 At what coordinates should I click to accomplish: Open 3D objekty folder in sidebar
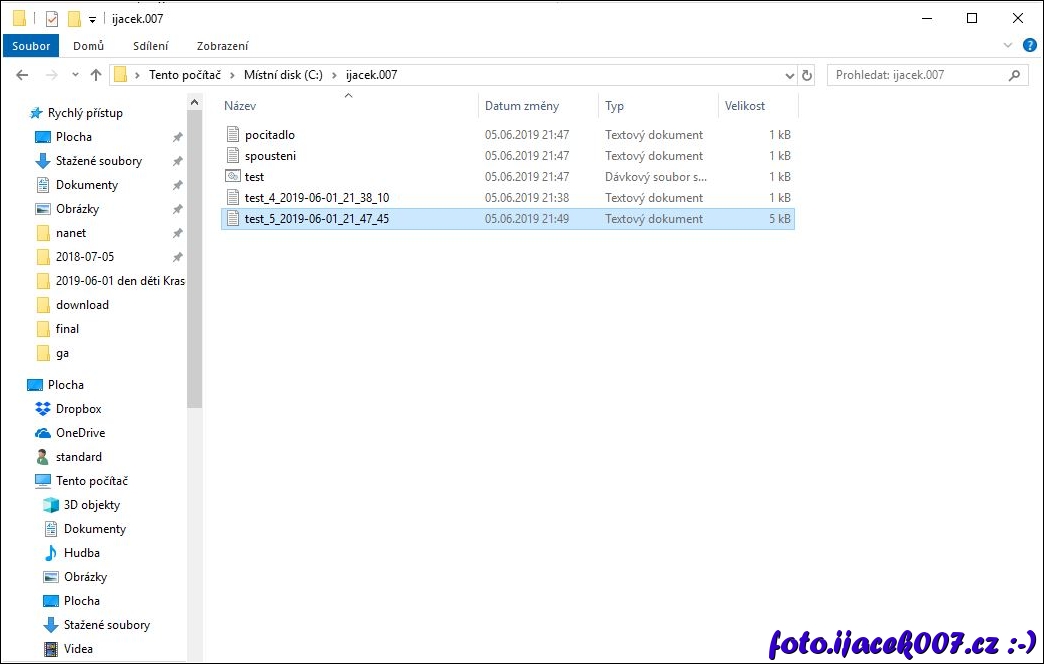point(91,505)
